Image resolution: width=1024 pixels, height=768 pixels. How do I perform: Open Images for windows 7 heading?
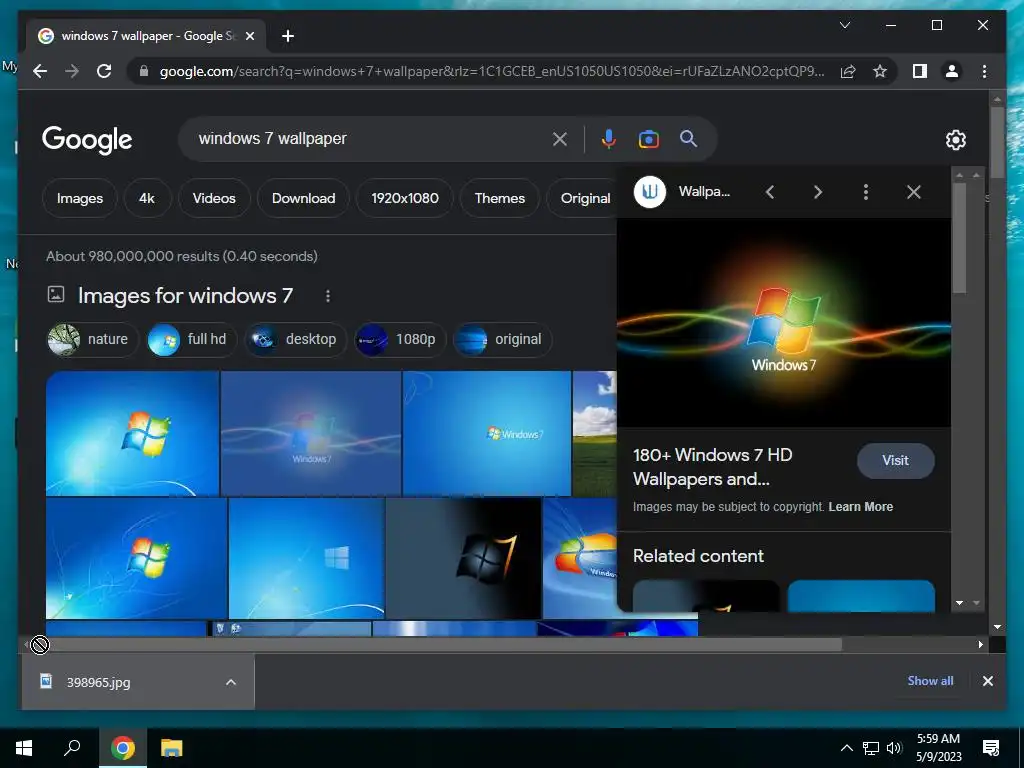[185, 296]
